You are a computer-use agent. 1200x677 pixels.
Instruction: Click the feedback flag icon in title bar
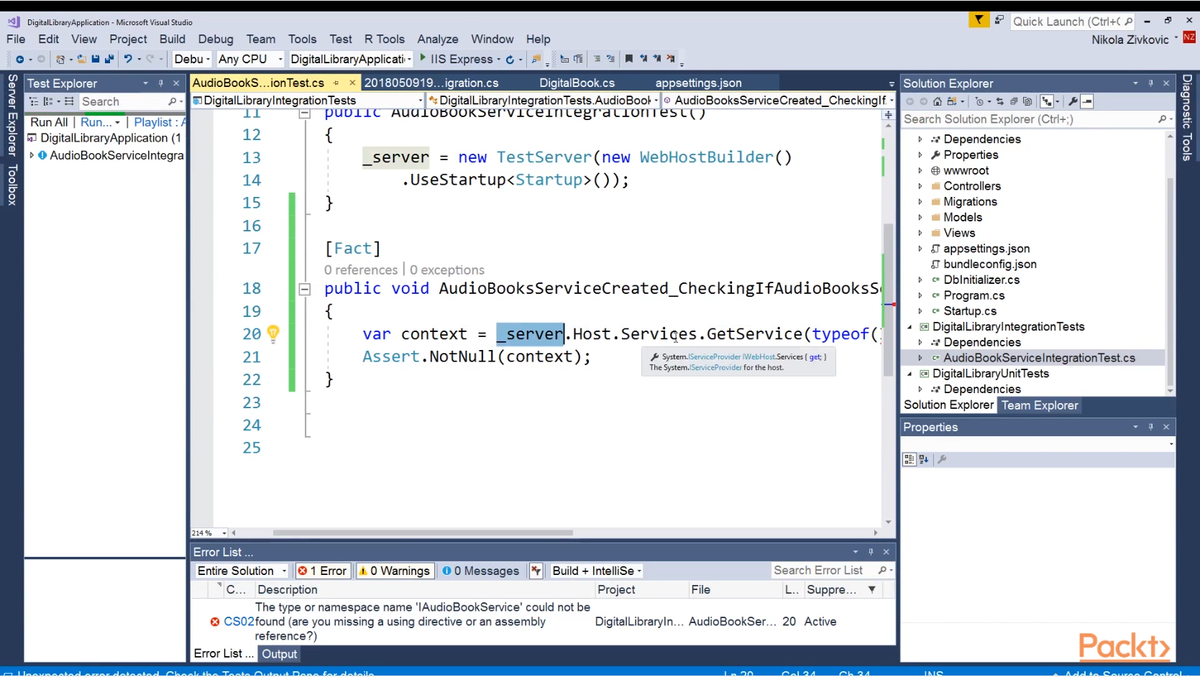[979, 20]
